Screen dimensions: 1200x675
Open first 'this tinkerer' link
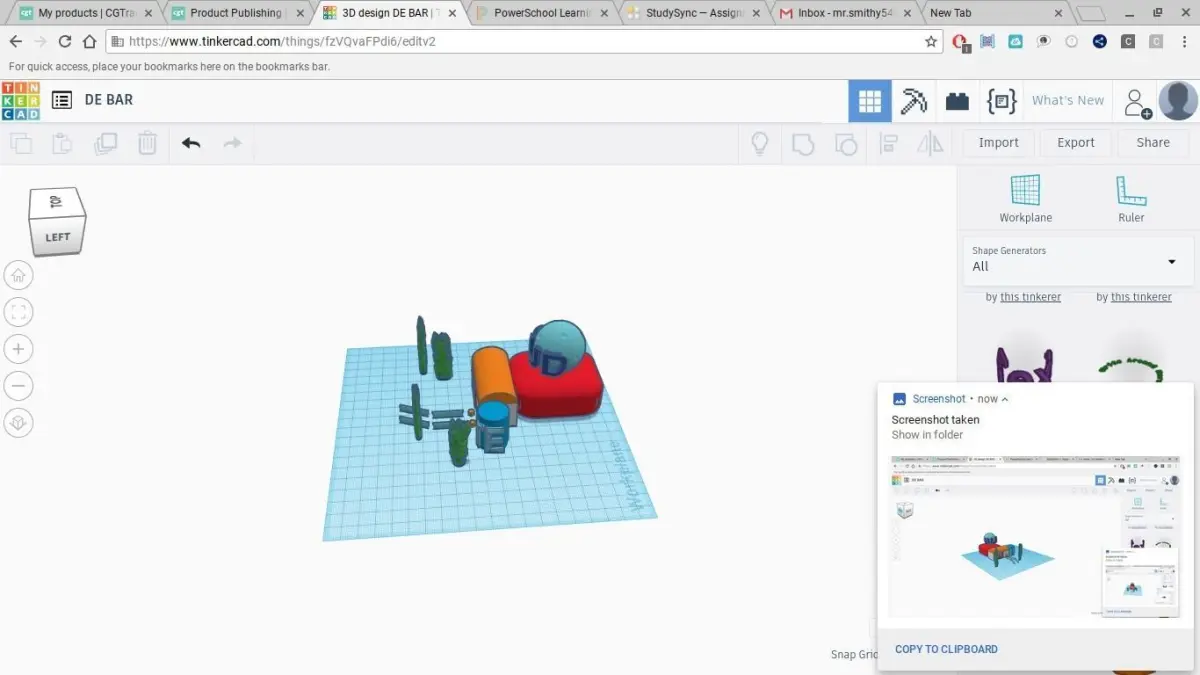1031,297
